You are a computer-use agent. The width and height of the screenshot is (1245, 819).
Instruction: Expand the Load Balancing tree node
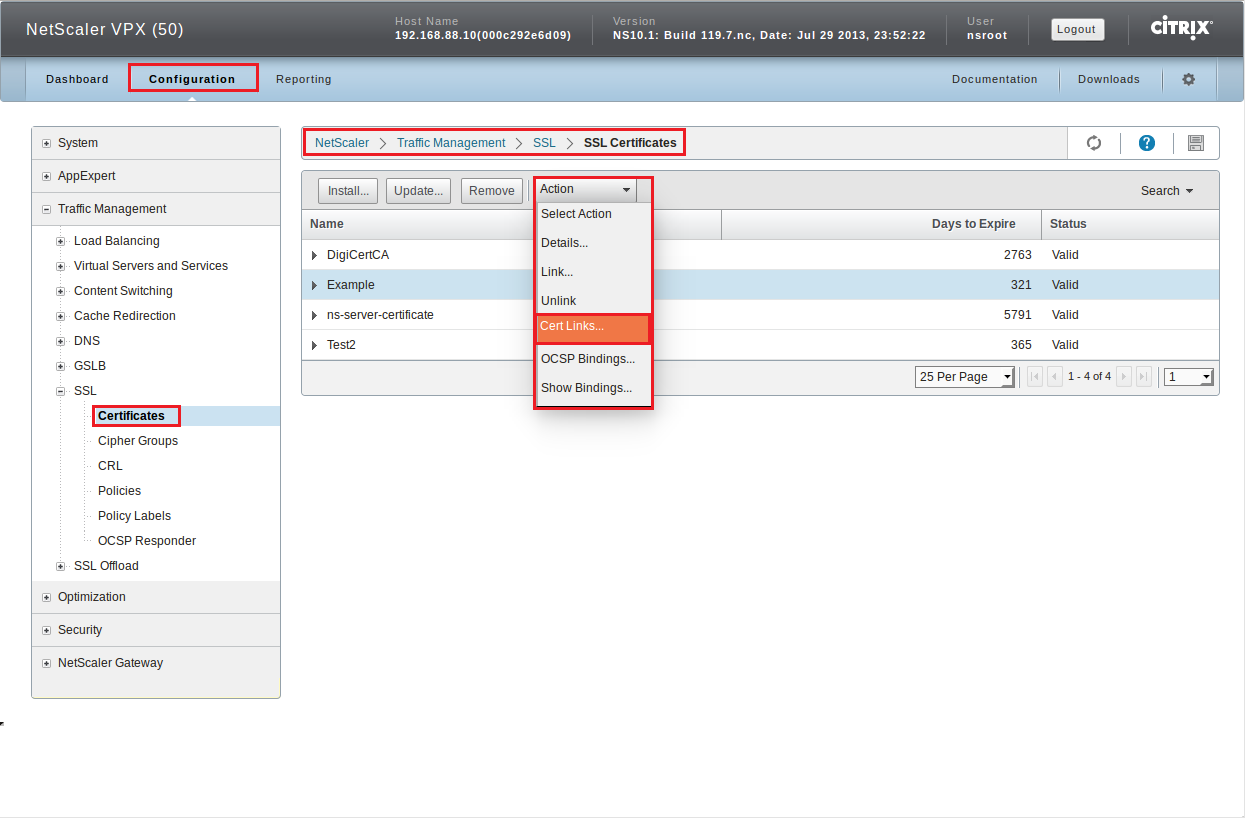tap(61, 241)
